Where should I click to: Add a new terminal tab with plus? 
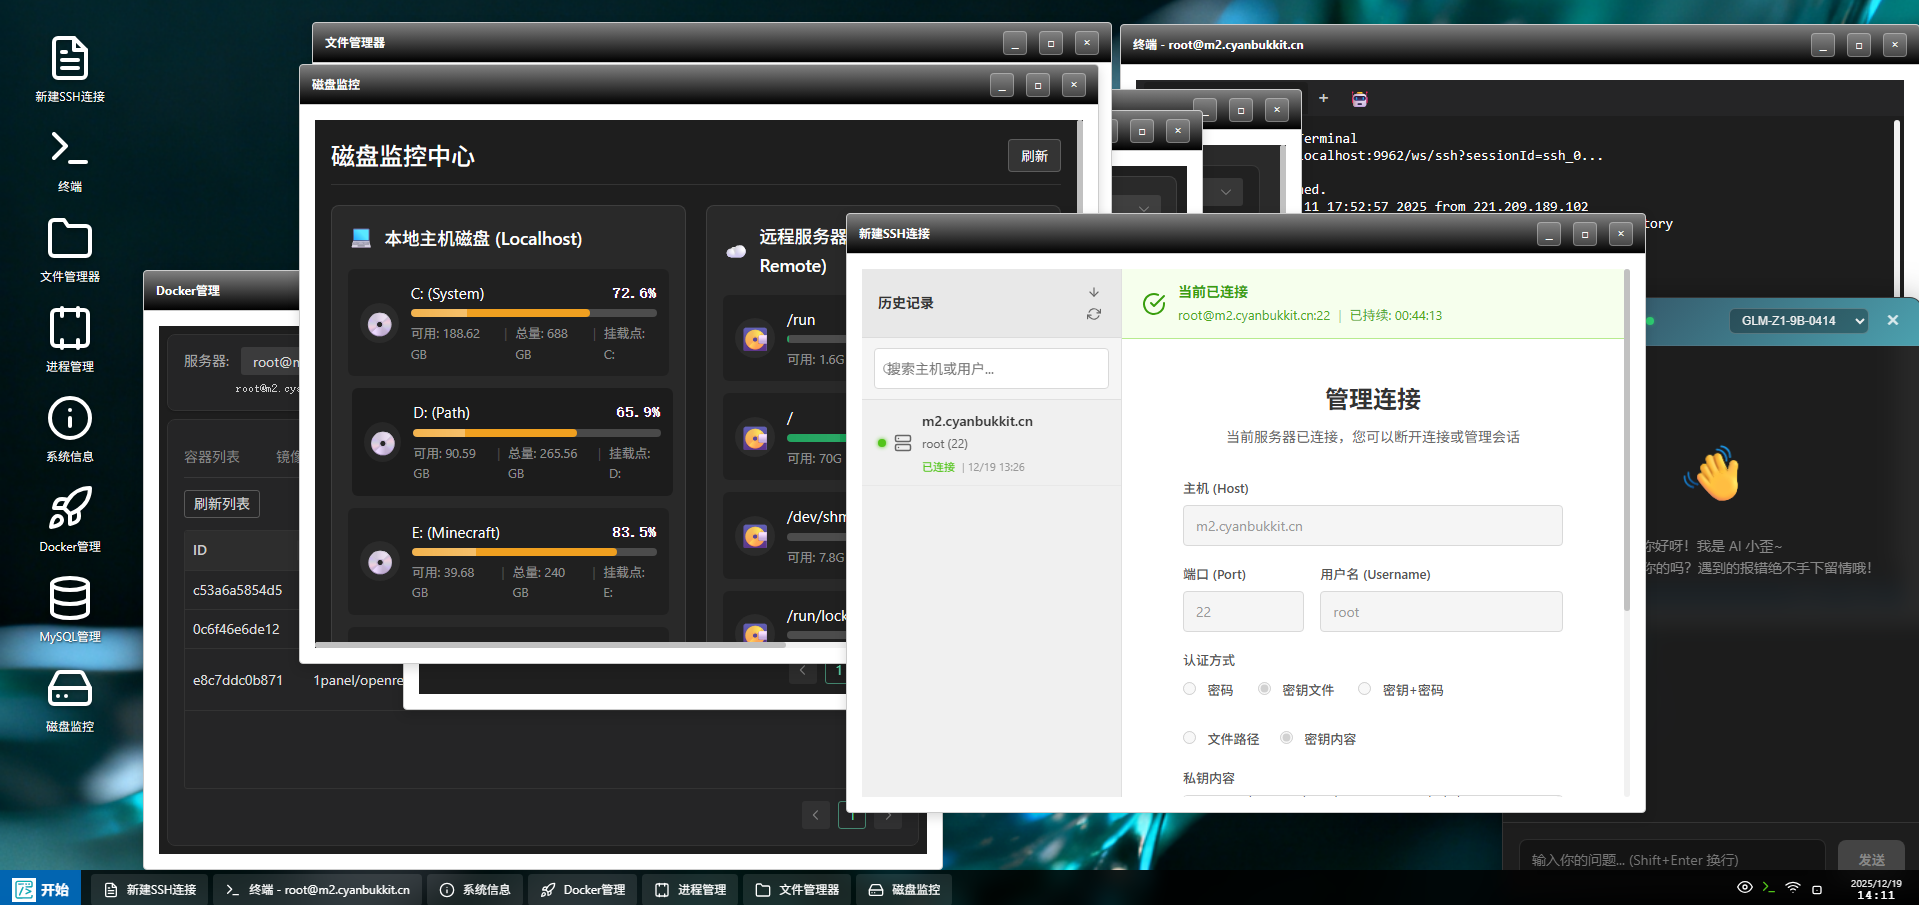1323,98
